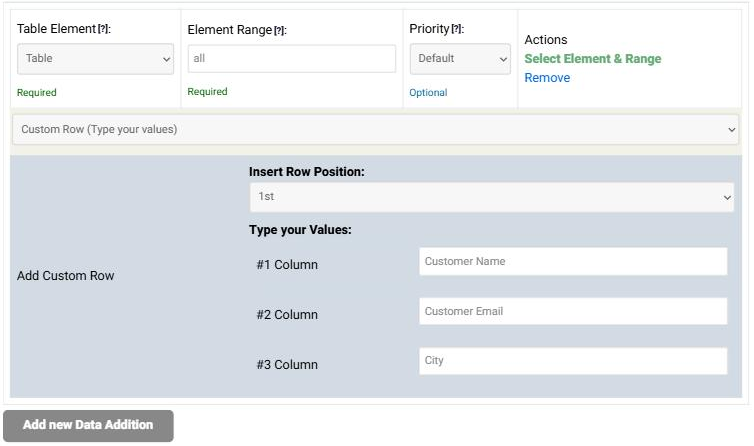
Task: Click the Element Range input field
Action: (291, 59)
